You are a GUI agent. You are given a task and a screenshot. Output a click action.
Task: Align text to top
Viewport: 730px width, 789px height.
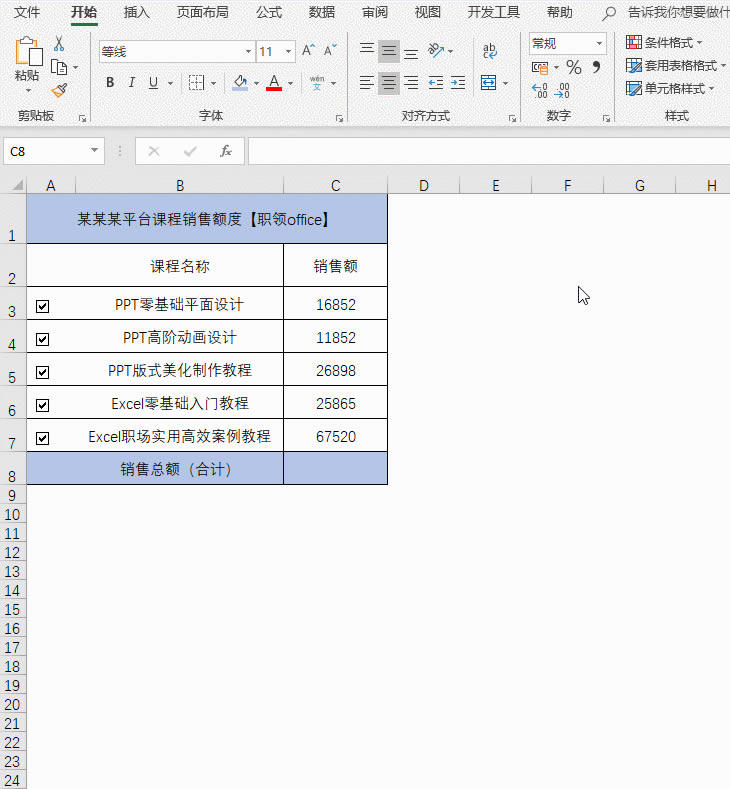tap(367, 51)
